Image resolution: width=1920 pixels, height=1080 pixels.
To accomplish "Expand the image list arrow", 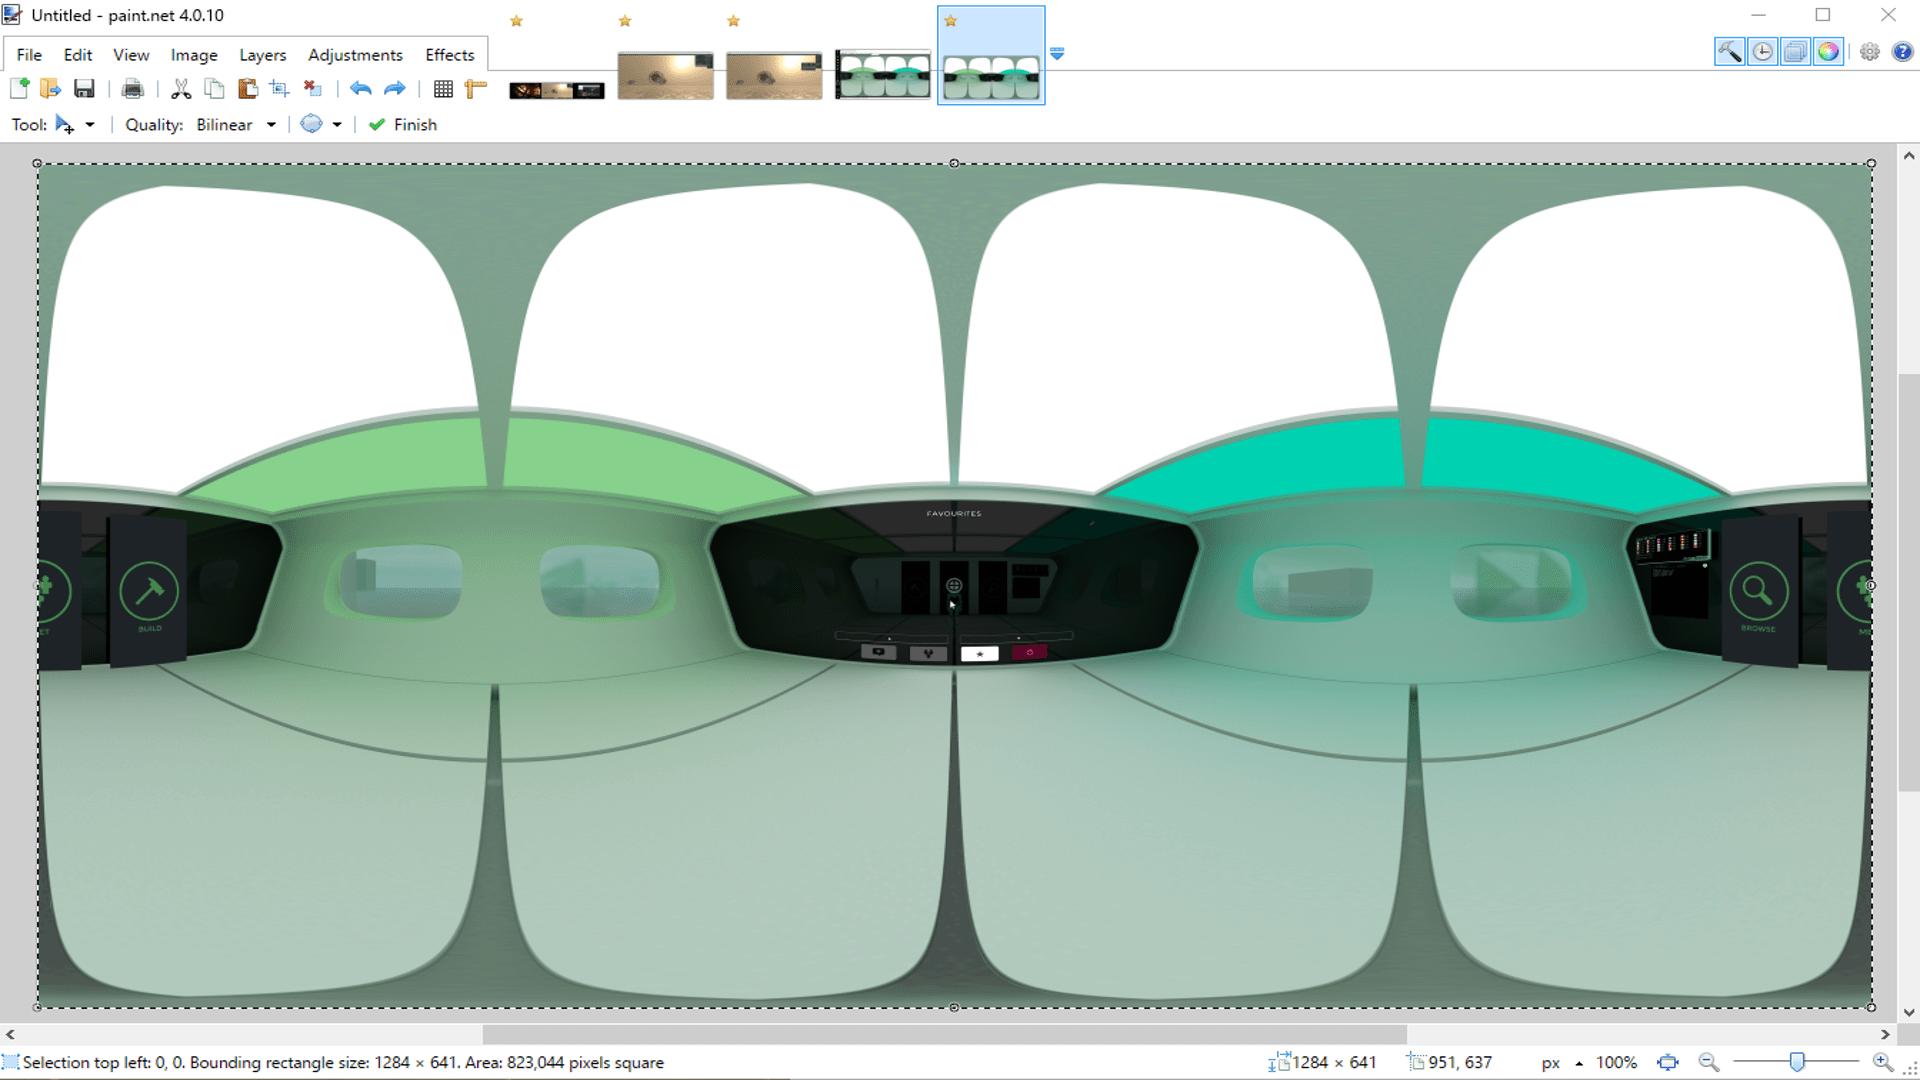I will pos(1057,54).
